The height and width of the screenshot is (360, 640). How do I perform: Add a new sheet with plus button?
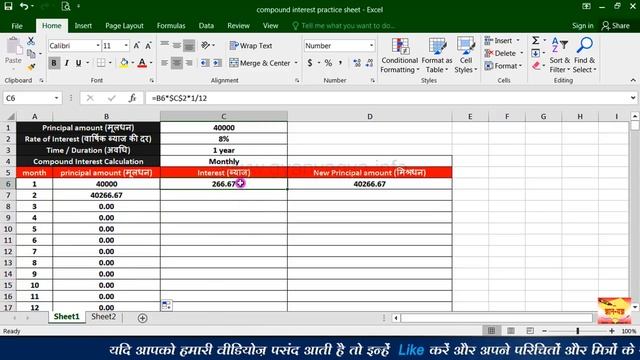point(142,318)
